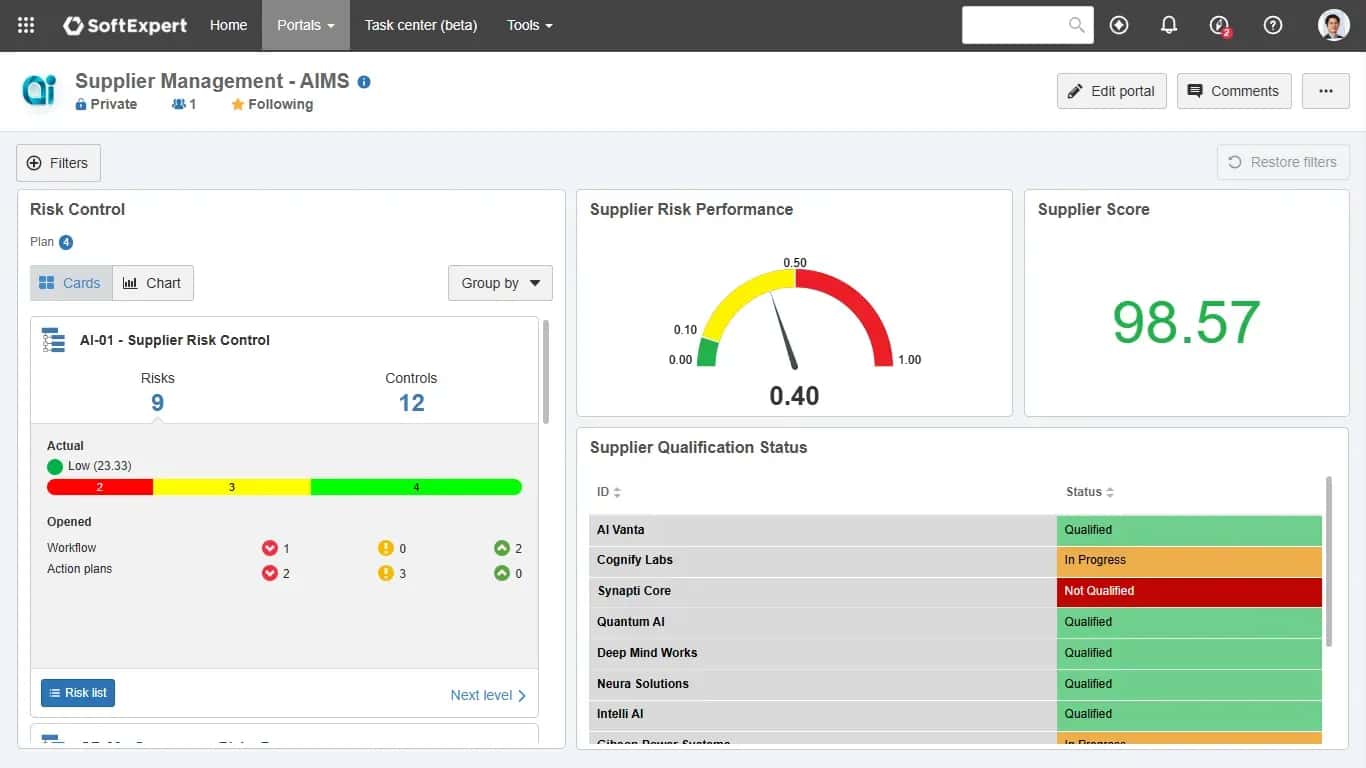The width and height of the screenshot is (1366, 768).
Task: Open the notifications bell
Action: 1169,26
